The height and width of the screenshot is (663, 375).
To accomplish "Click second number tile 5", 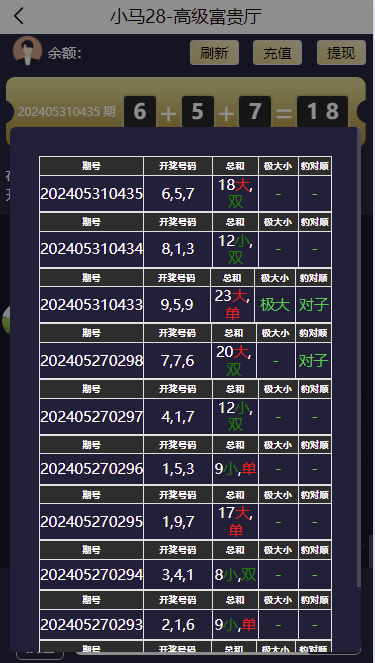I will pyautogui.click(x=197, y=112).
